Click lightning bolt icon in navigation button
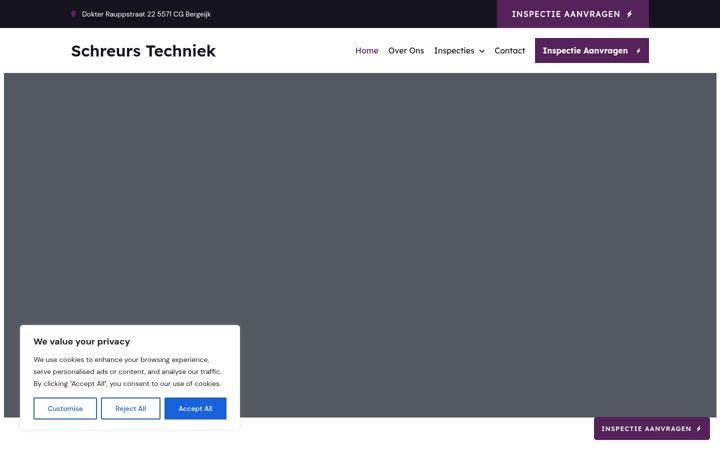The height and width of the screenshot is (450, 720). pos(638,51)
